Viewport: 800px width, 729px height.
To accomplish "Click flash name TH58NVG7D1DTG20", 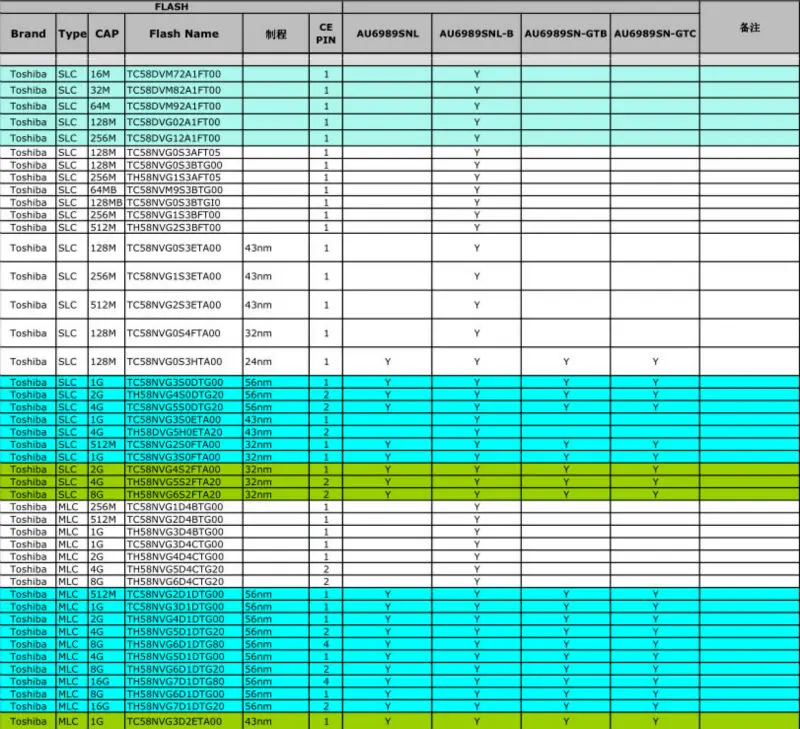I will click(175, 707).
